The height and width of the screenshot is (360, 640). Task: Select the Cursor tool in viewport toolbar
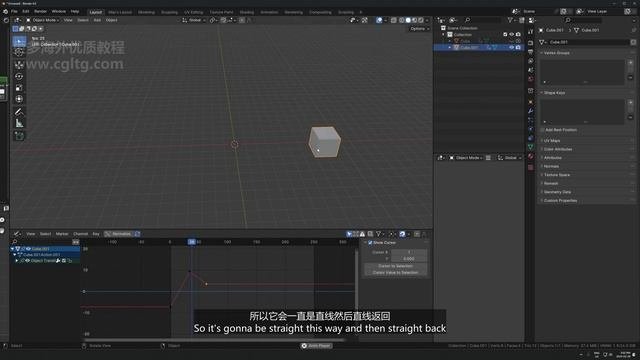click(x=19, y=52)
